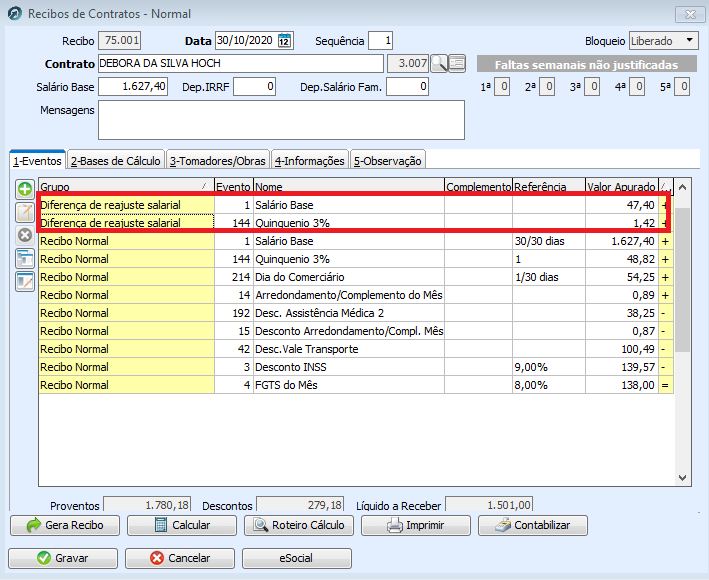Click the Contabilizar button
The width and height of the screenshot is (709, 580).
[x=533, y=525]
